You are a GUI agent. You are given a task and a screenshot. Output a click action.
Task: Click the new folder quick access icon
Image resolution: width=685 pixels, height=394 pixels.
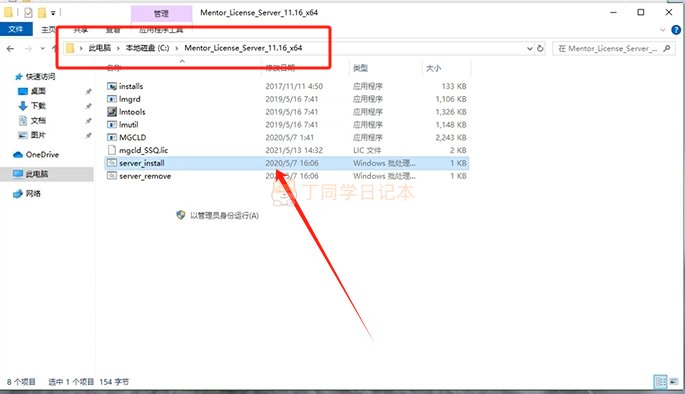tap(42, 13)
